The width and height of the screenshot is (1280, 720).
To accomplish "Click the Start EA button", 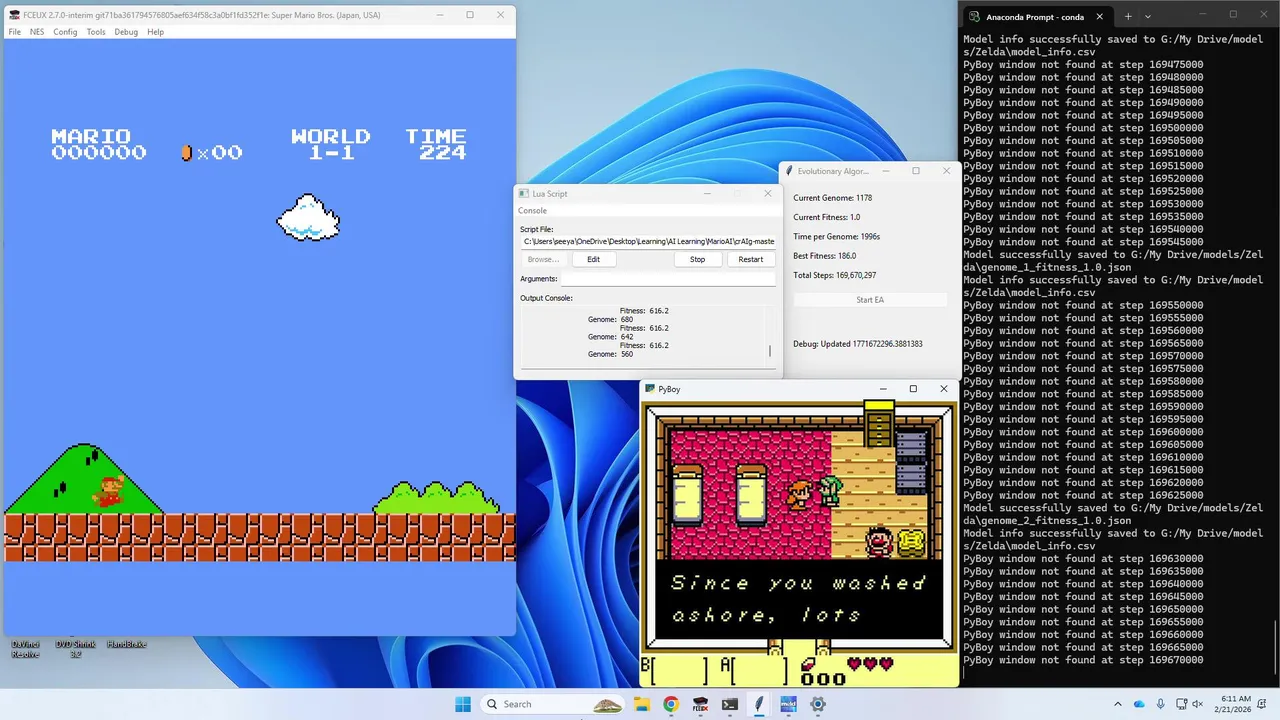I will [x=870, y=300].
